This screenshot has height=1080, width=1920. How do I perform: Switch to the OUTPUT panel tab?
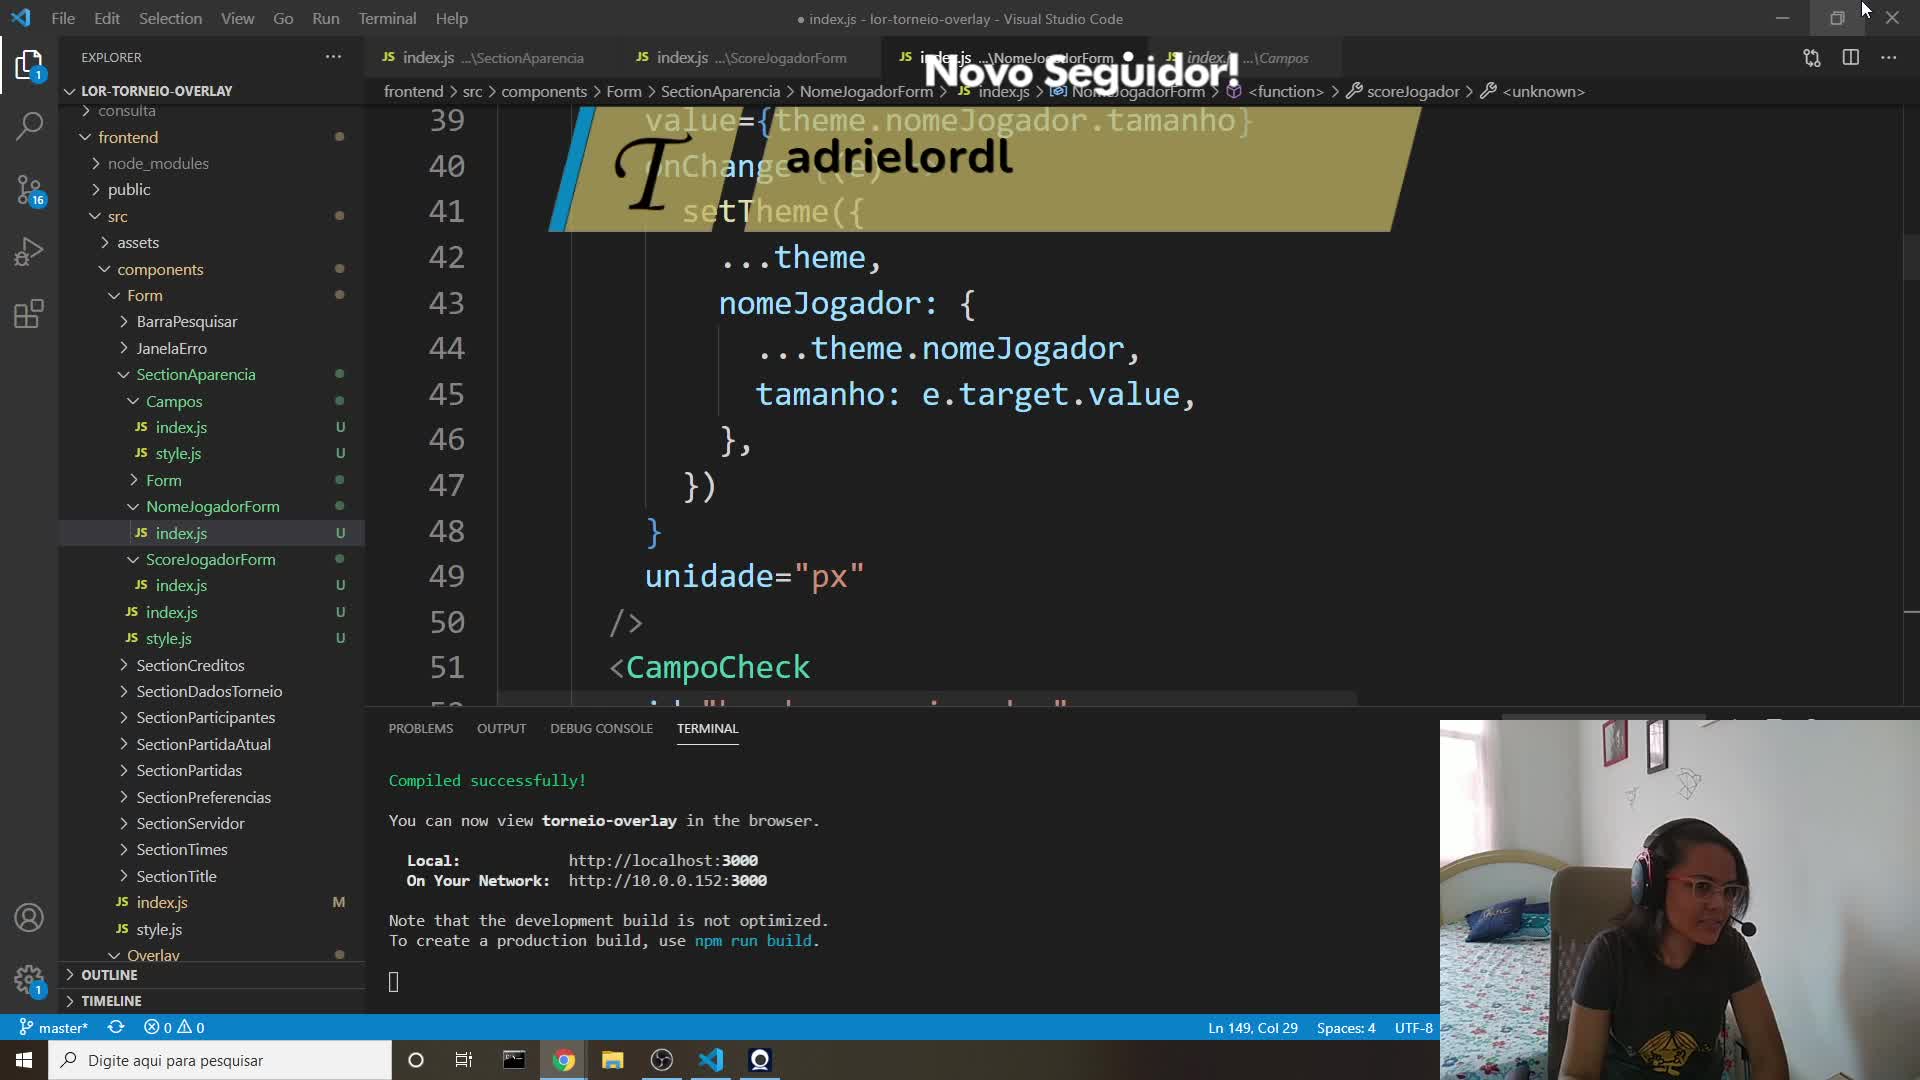click(501, 728)
